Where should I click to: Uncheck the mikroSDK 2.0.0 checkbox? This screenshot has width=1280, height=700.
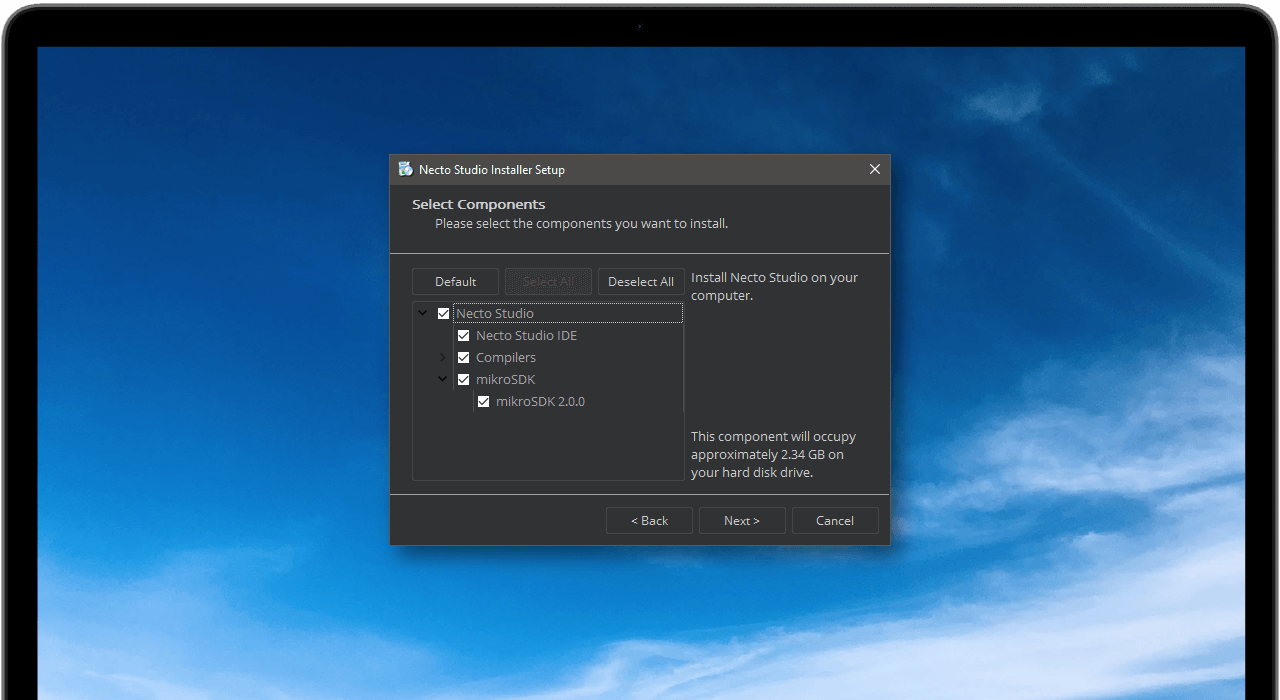483,401
